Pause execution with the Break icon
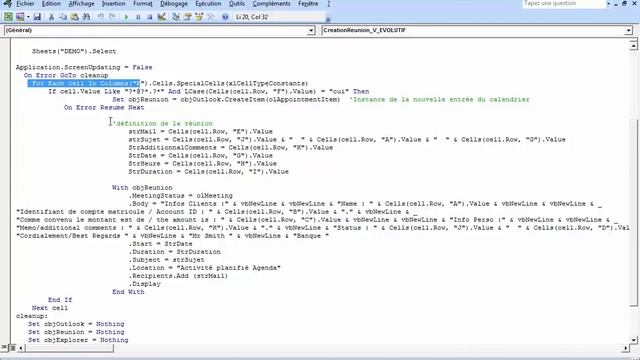640x360 pixels. pos(138,17)
